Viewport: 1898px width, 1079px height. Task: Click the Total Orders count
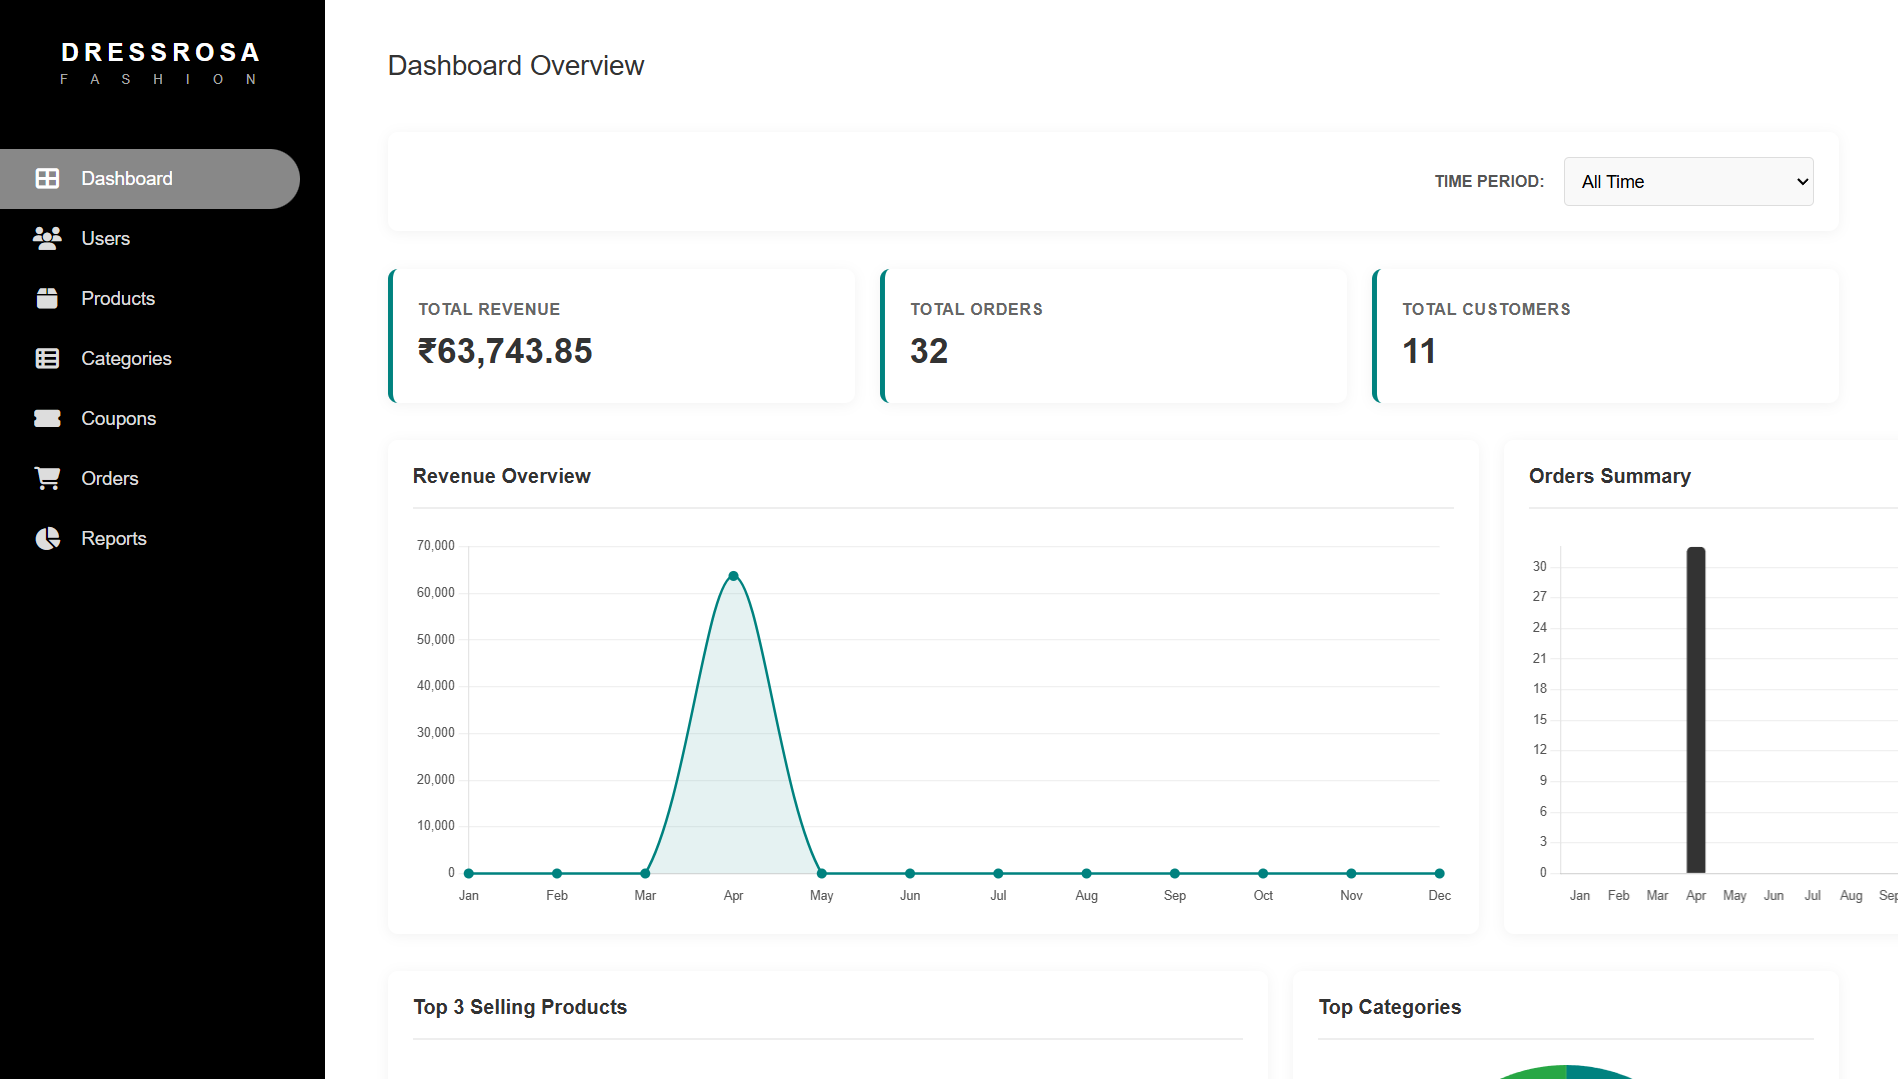point(928,350)
